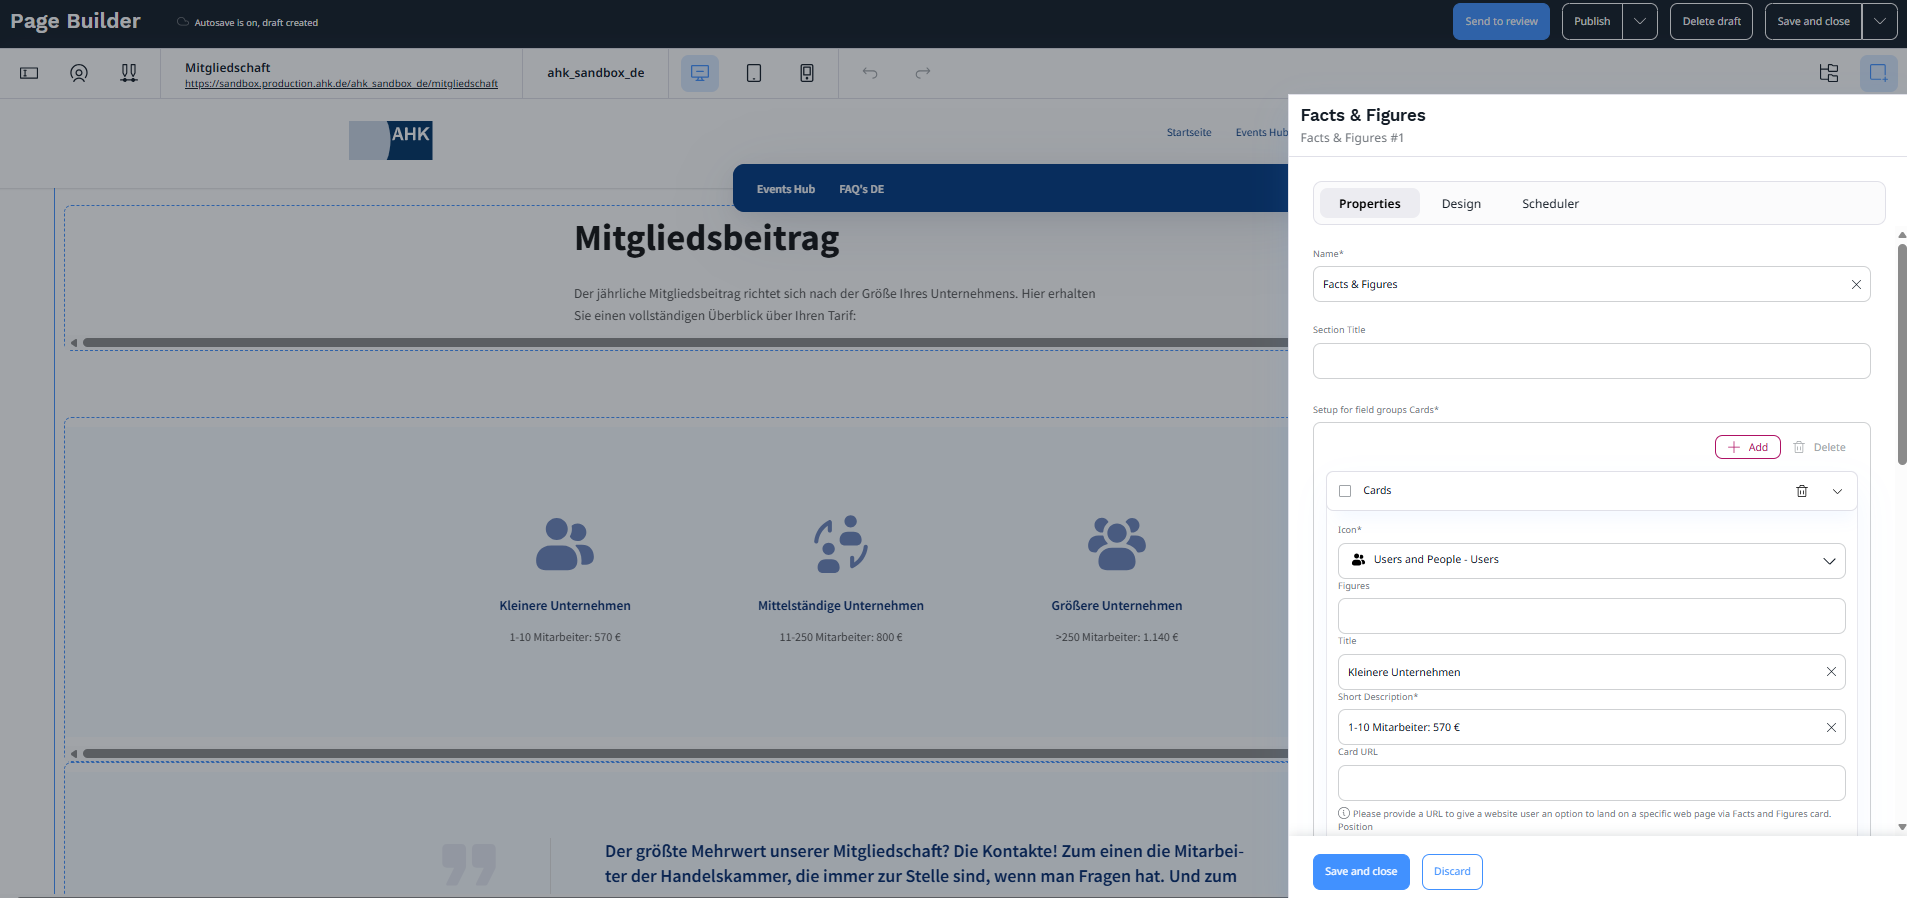Click Mittelständige Unternehmen card title
The width and height of the screenshot is (1907, 898).
click(841, 606)
